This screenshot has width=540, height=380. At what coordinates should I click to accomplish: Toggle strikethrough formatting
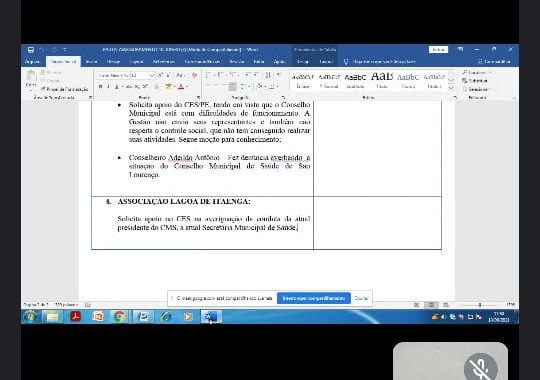[129, 86]
